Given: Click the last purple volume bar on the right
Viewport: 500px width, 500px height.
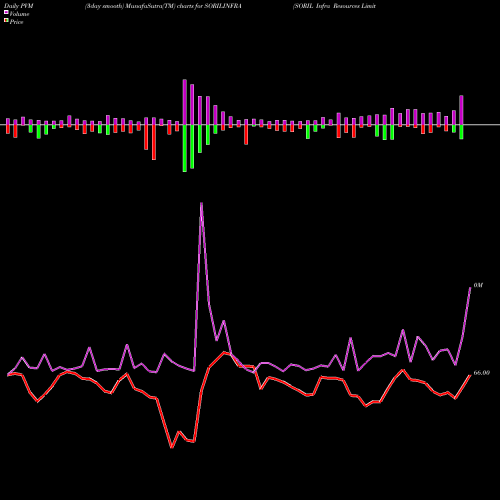Looking at the screenshot, I should (x=461, y=110).
